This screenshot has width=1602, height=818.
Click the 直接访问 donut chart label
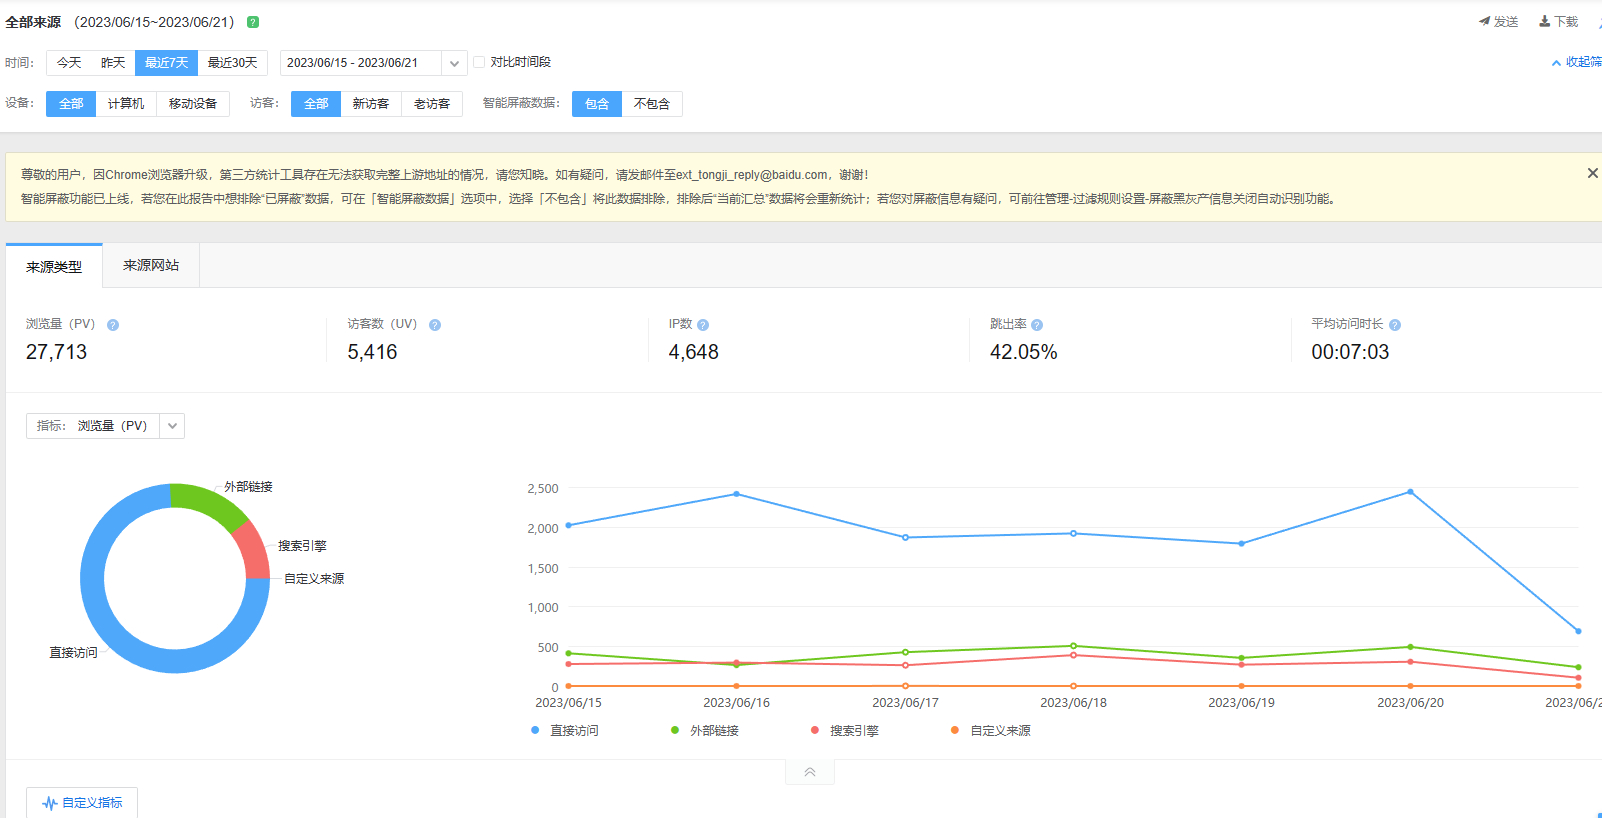click(x=74, y=653)
